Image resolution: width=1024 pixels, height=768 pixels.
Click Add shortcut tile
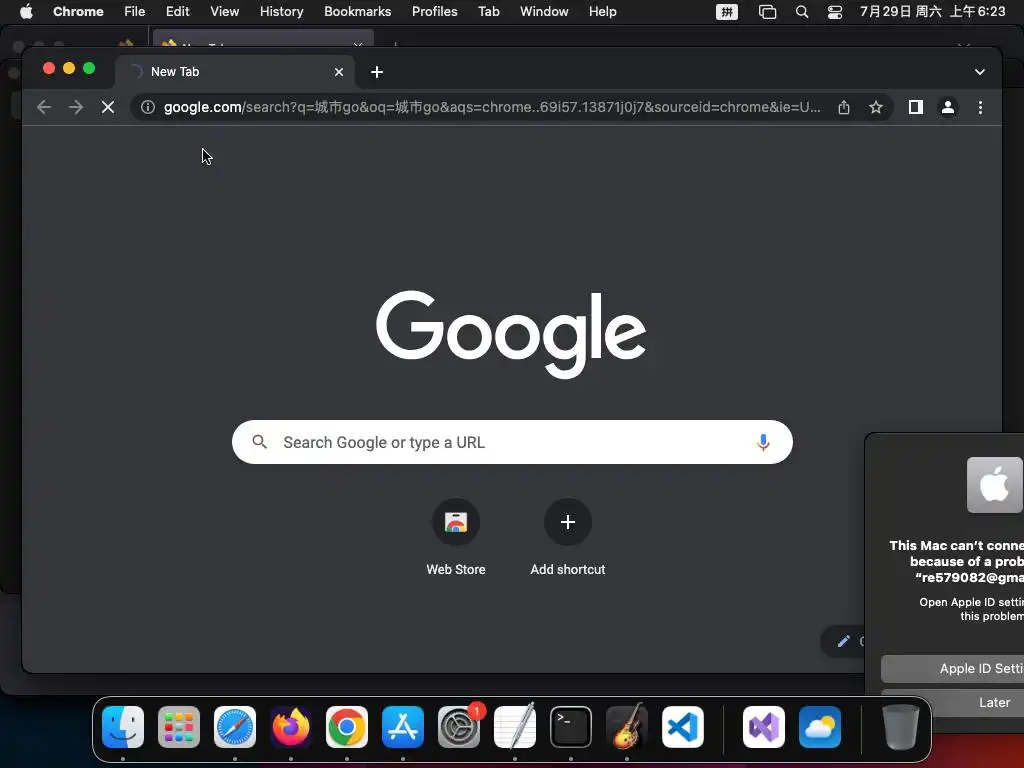(x=568, y=537)
